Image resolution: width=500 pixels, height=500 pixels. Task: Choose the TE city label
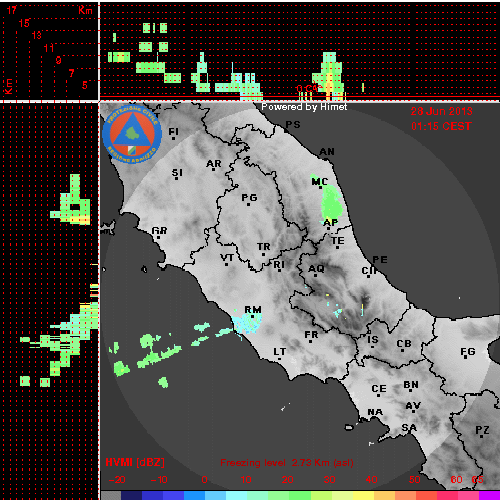tap(338, 241)
